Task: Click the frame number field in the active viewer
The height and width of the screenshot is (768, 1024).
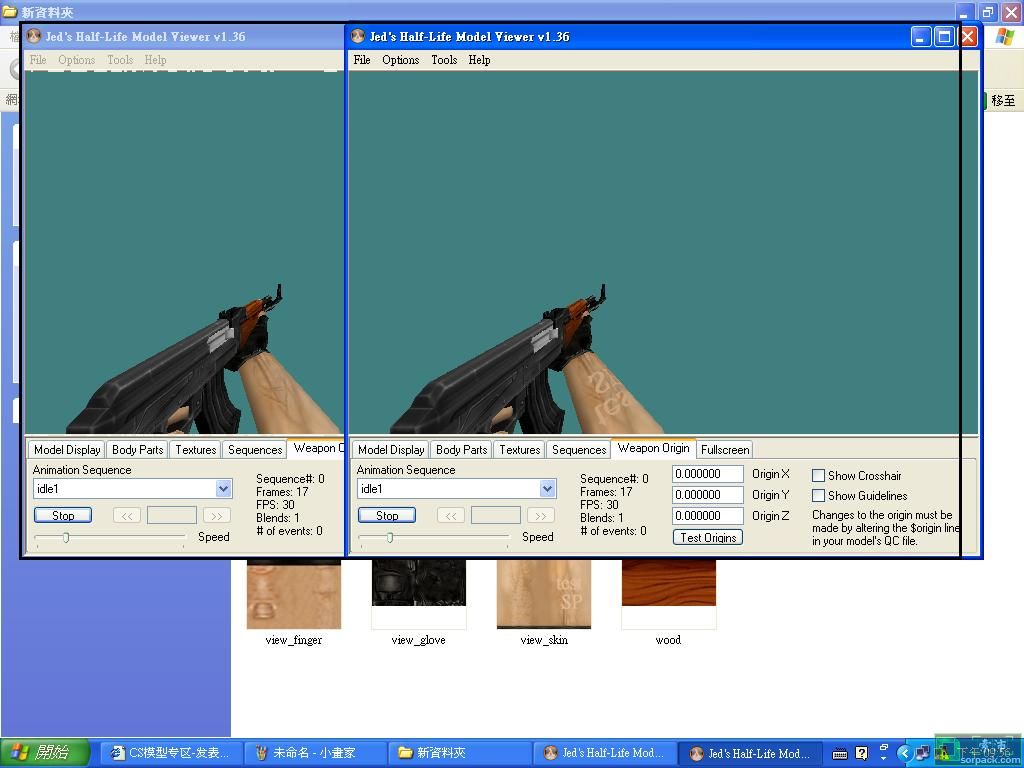Action: 496,516
